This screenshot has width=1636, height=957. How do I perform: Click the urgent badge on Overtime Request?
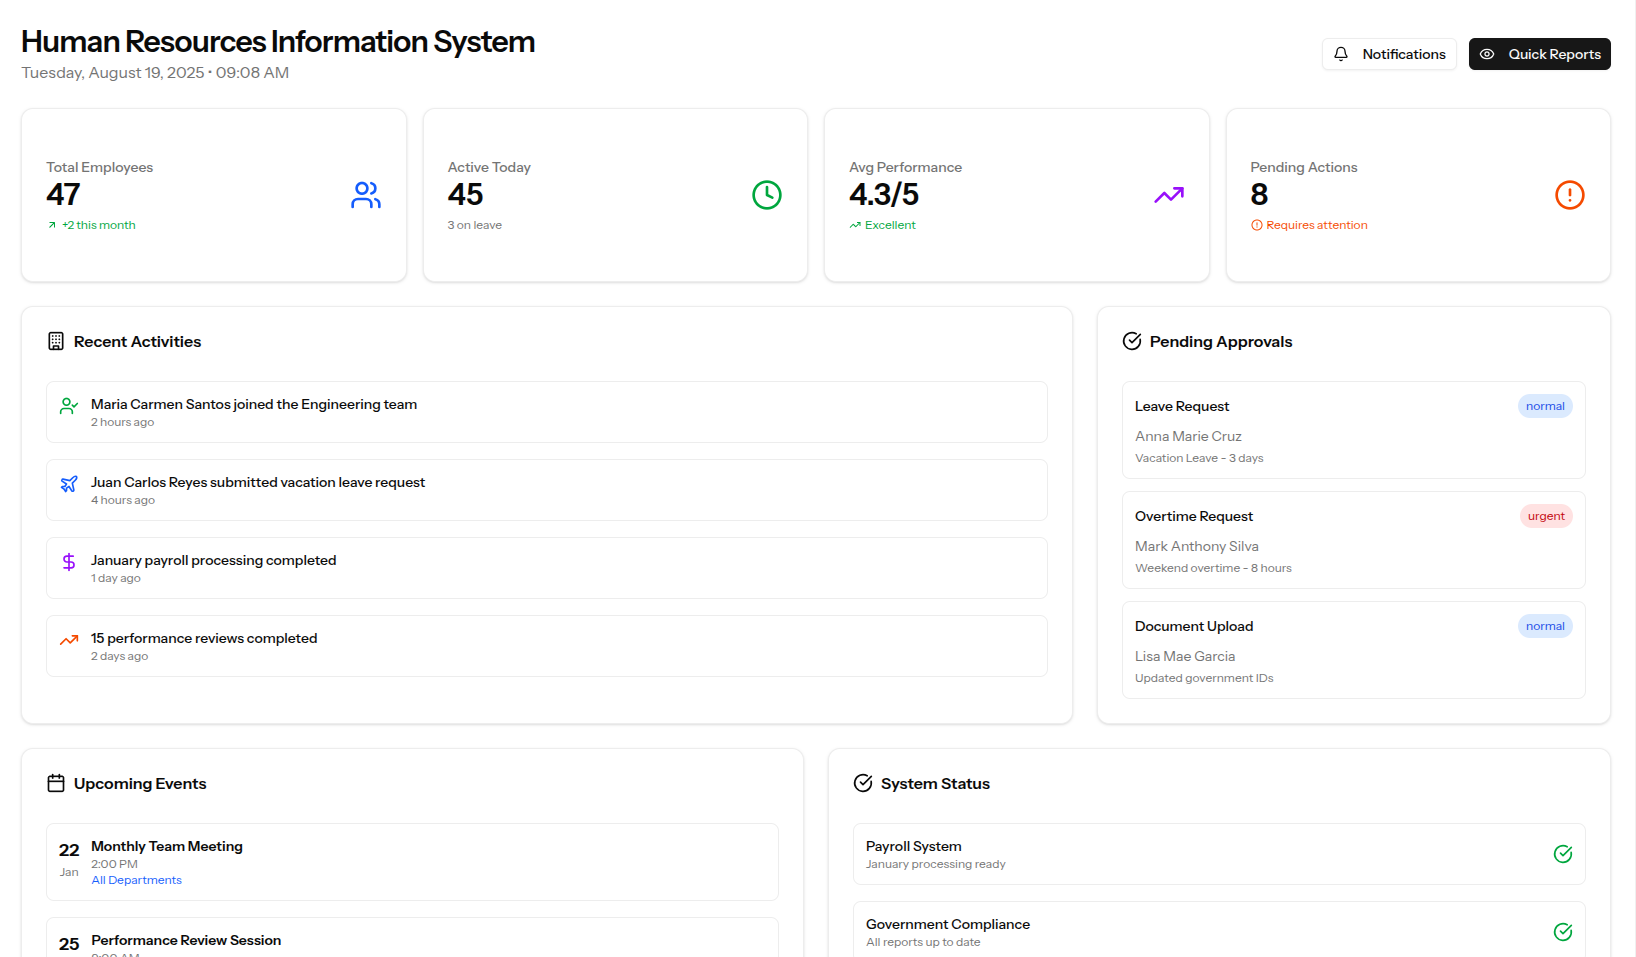click(x=1546, y=516)
